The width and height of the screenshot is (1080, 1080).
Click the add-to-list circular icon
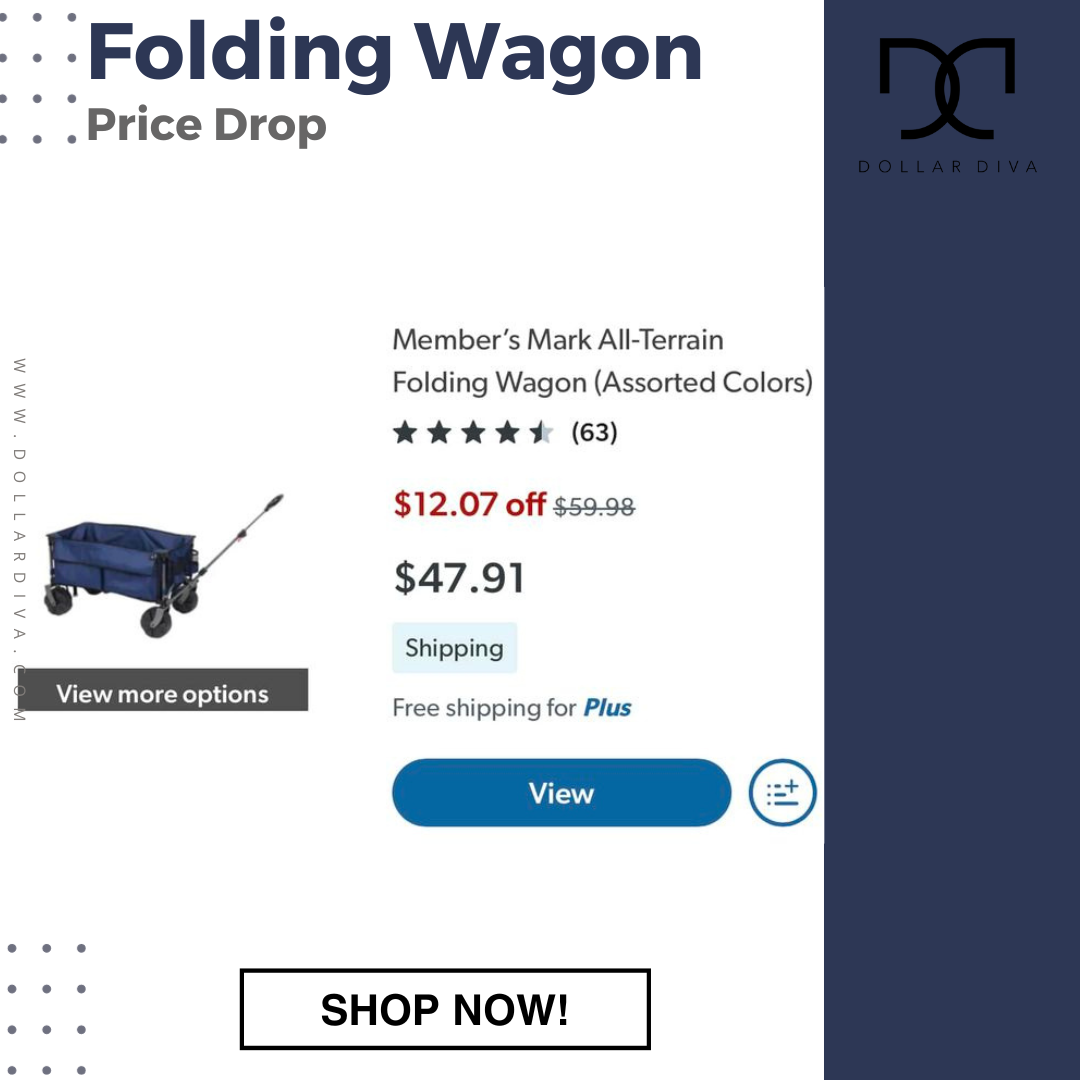pyautogui.click(x=782, y=793)
